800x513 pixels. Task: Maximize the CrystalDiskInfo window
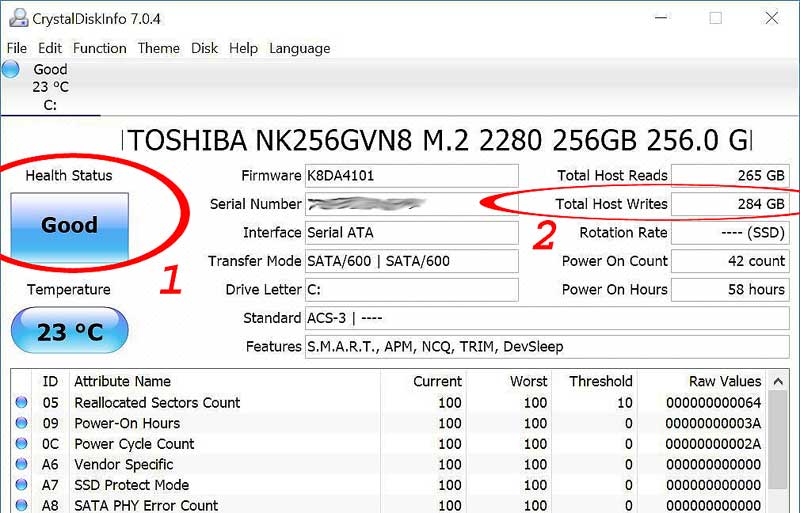click(x=716, y=18)
